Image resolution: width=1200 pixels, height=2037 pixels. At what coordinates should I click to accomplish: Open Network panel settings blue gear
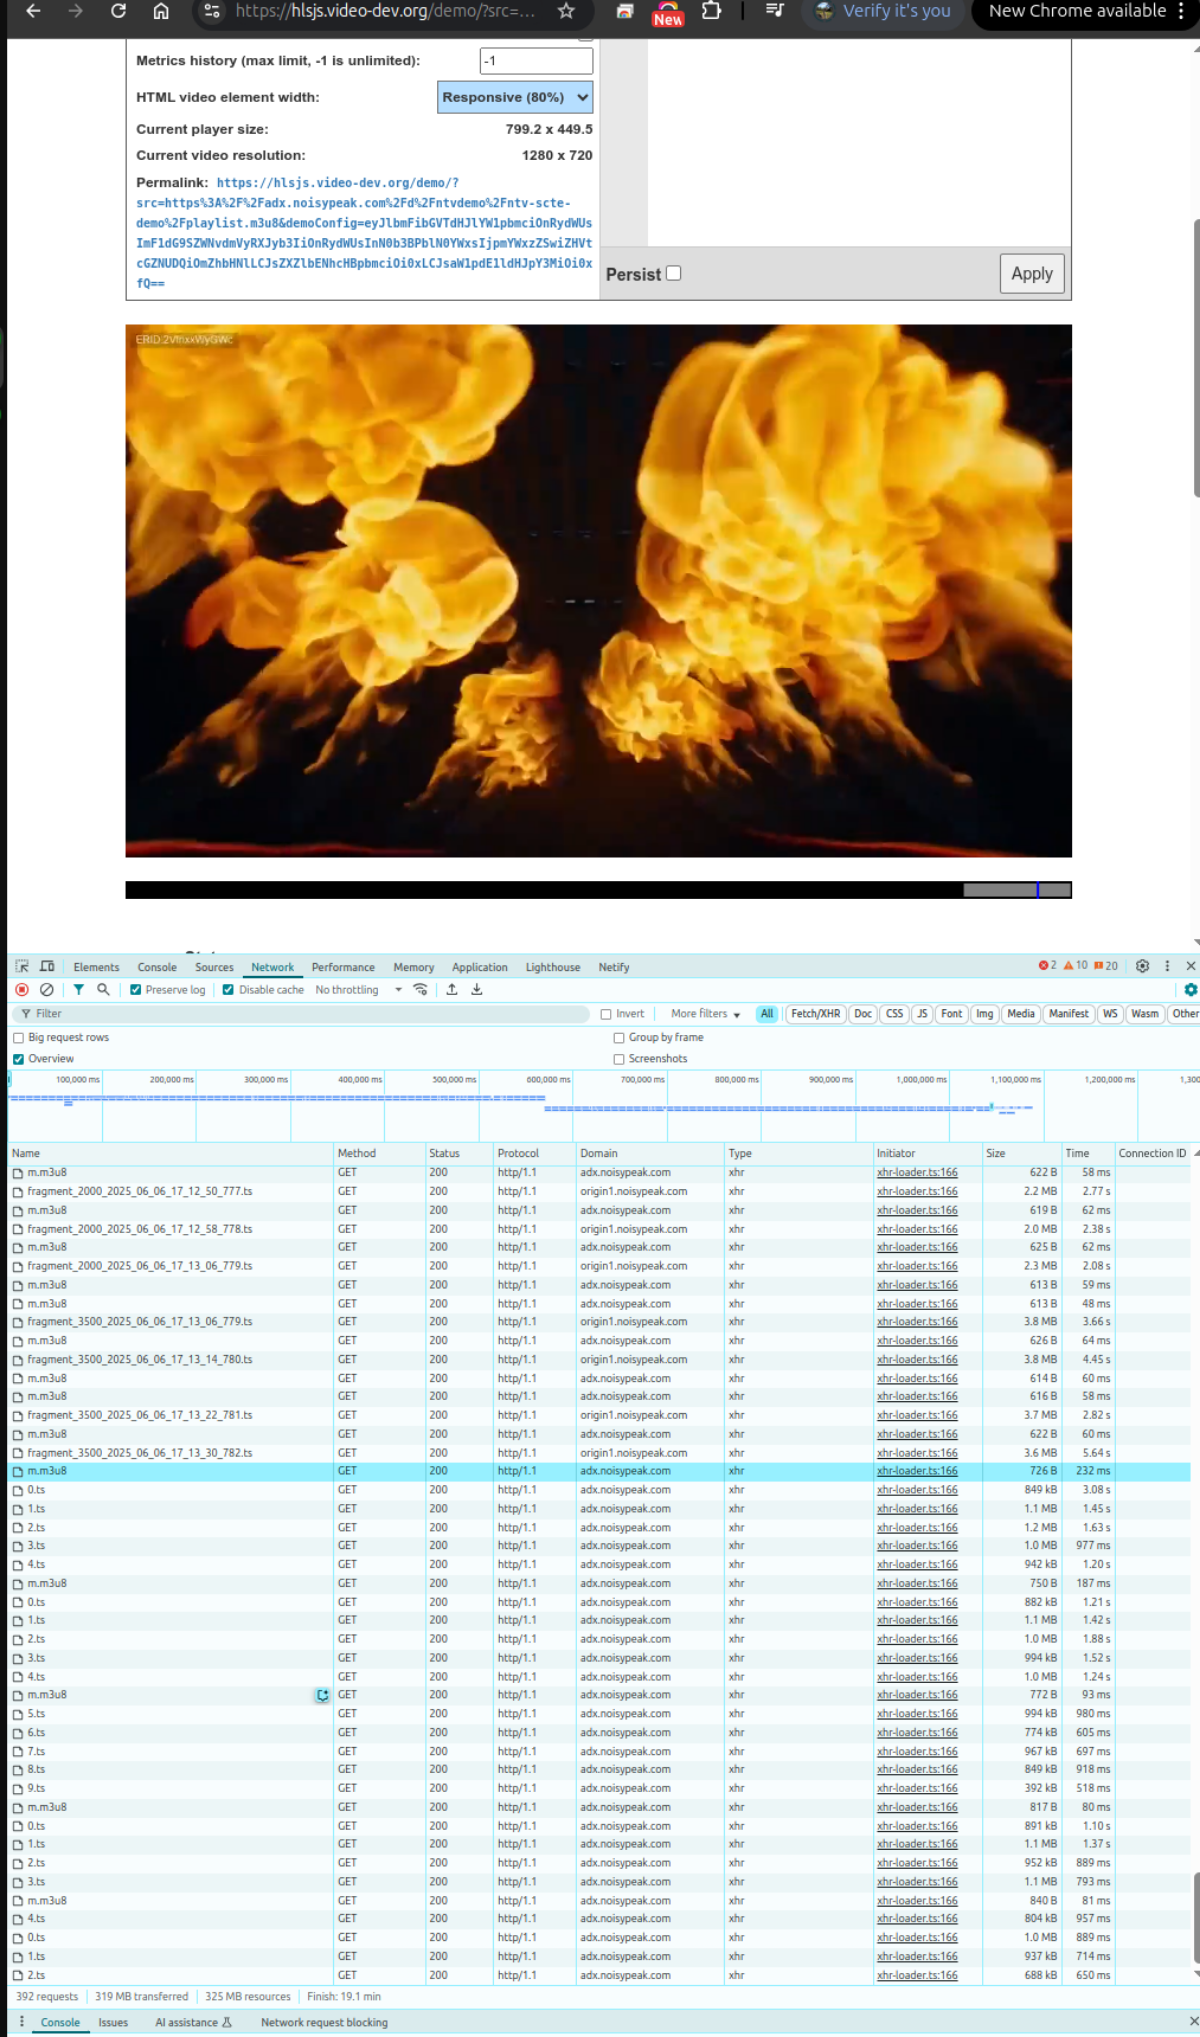(x=1190, y=989)
